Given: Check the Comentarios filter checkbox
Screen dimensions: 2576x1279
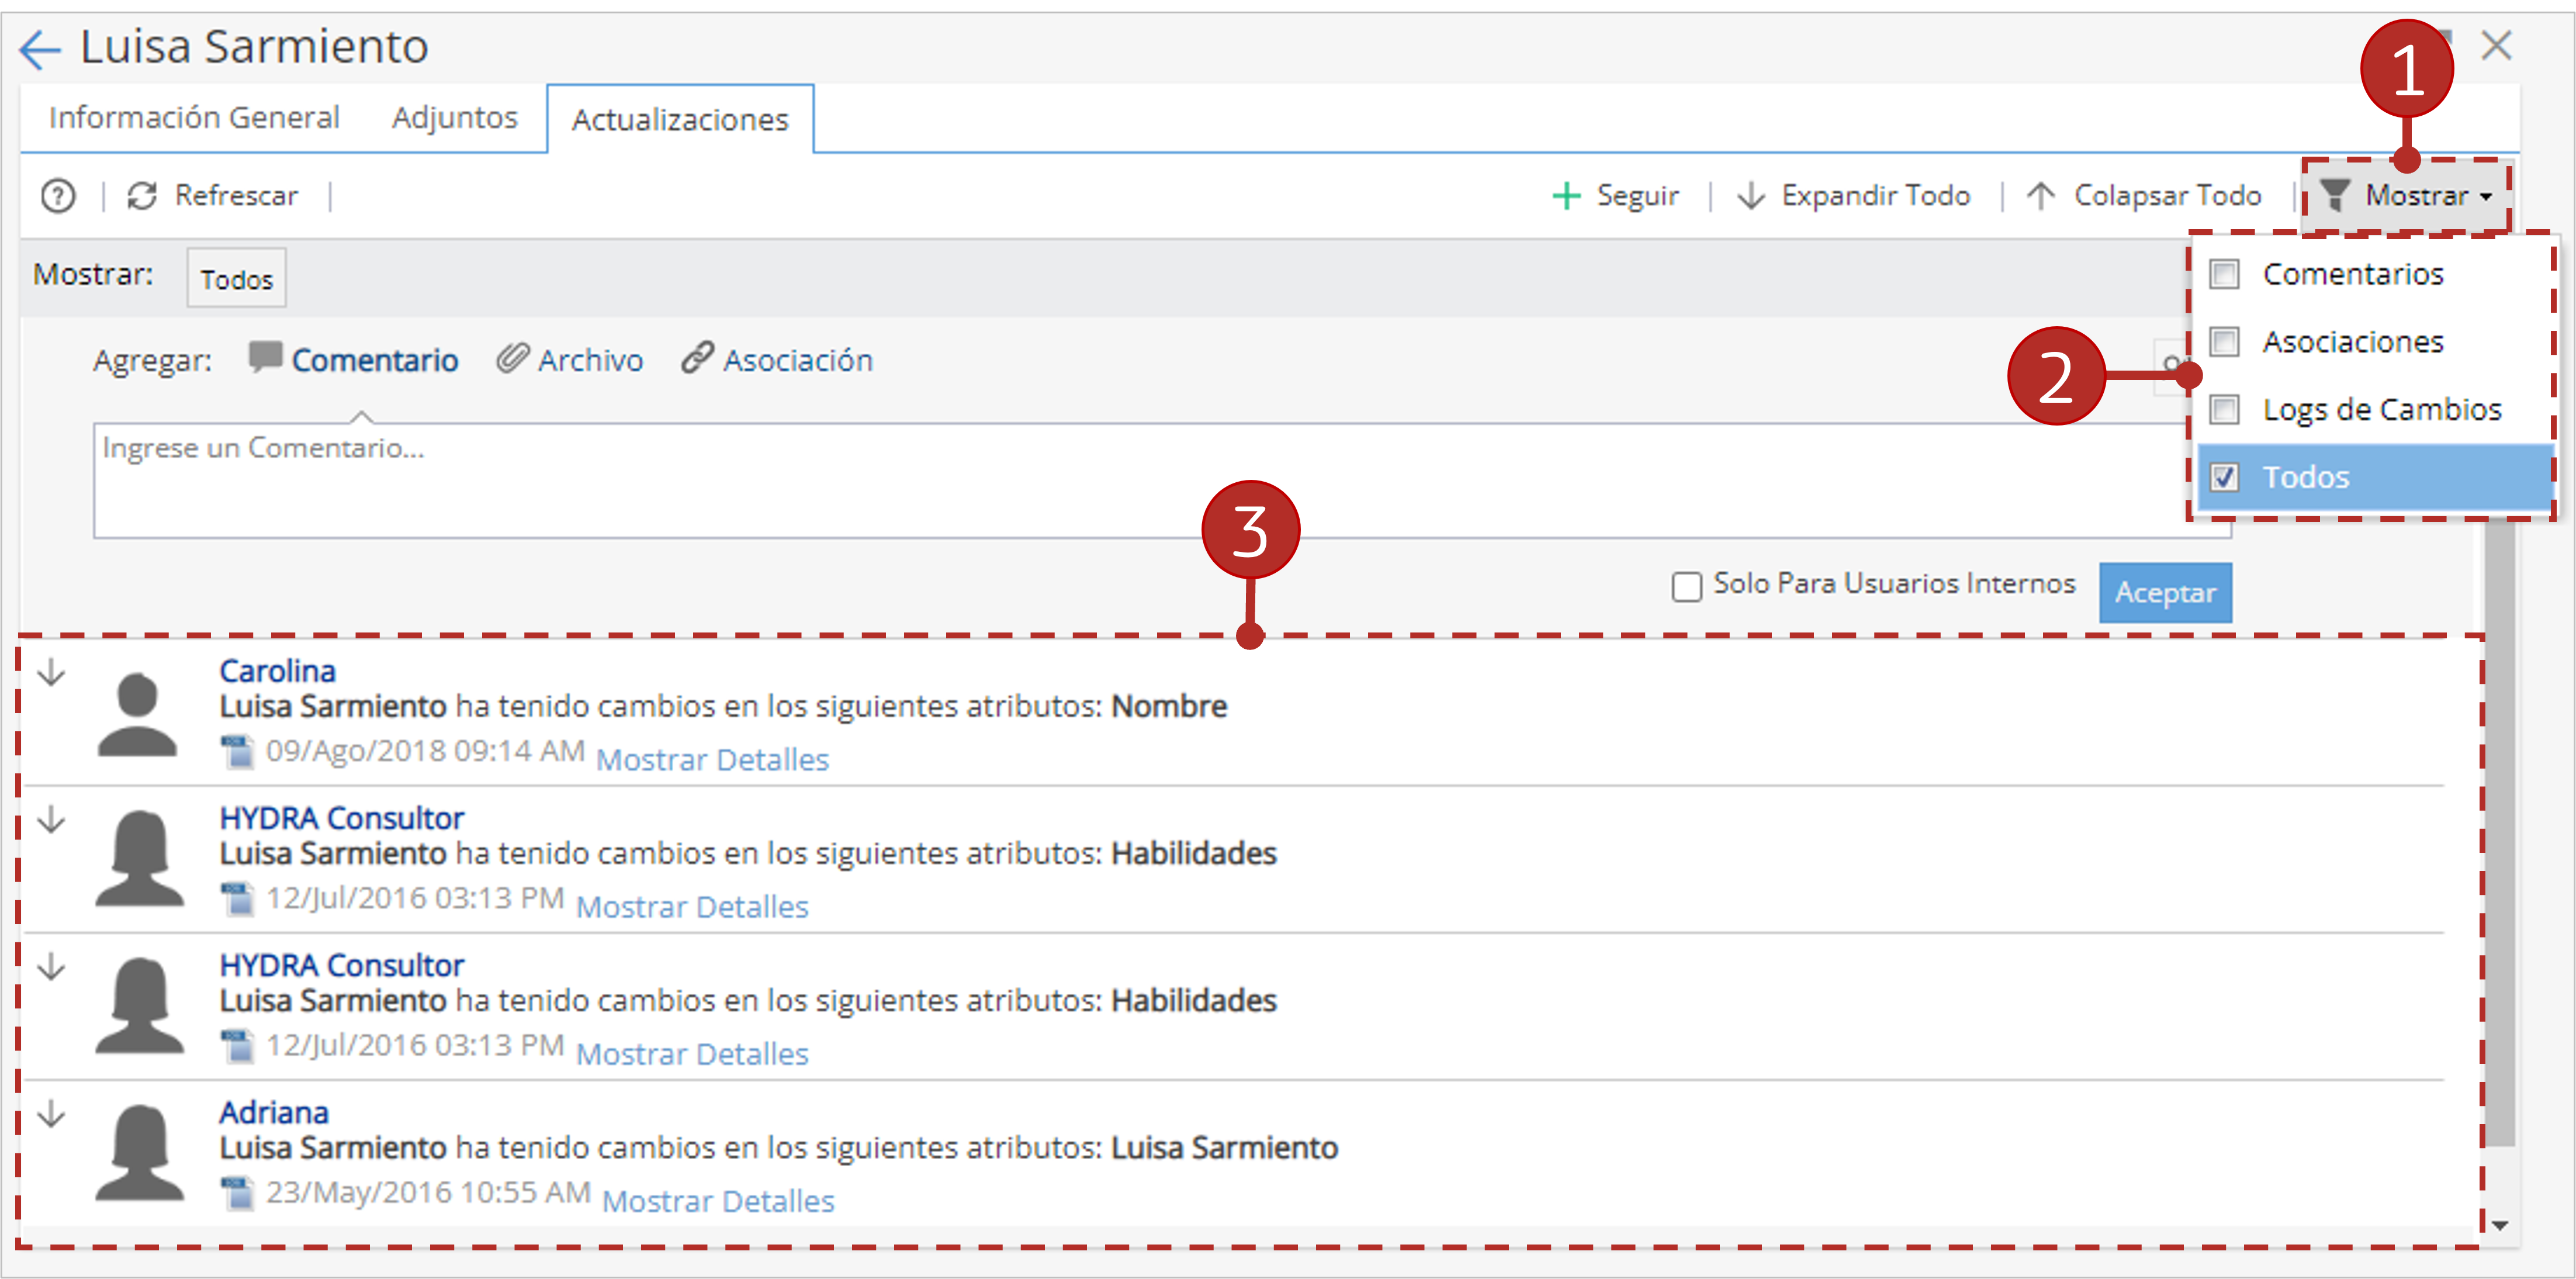Looking at the screenshot, I should click(2224, 274).
